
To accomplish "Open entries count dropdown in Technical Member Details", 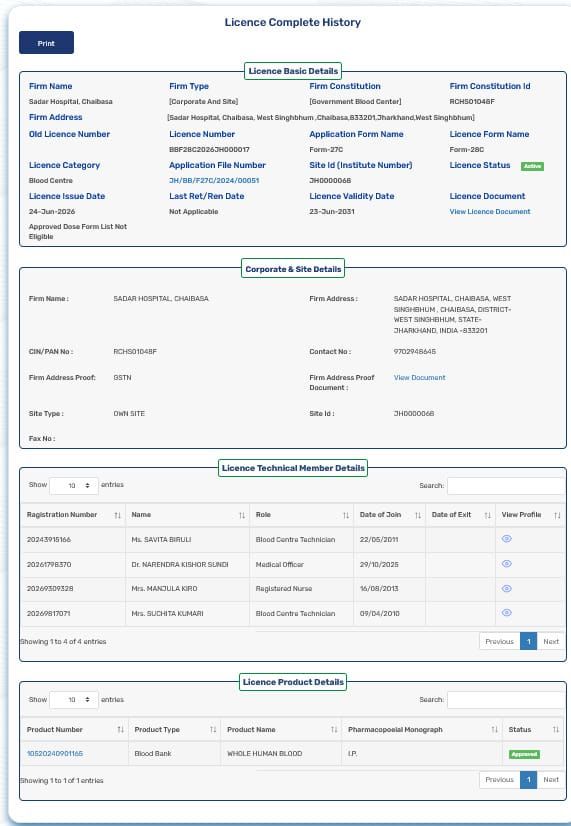I will (x=74, y=485).
